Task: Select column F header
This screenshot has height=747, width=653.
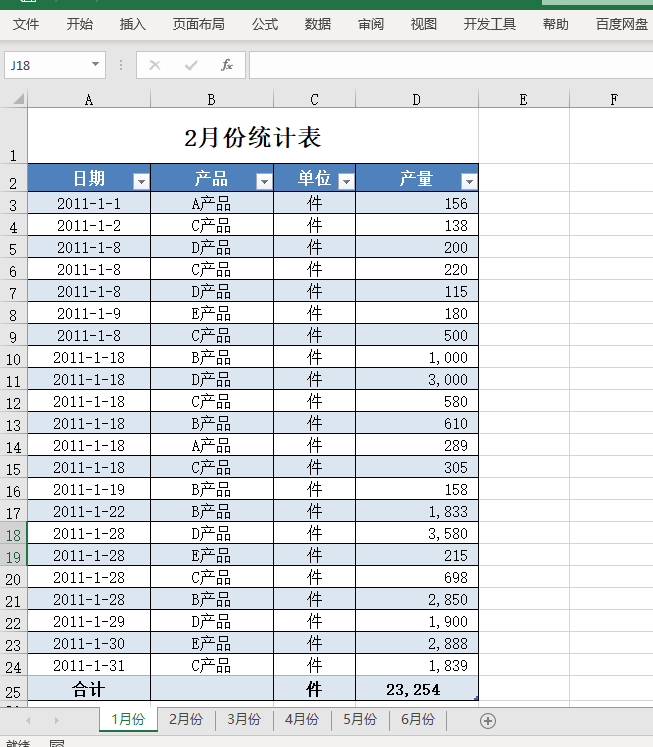Action: pos(613,99)
